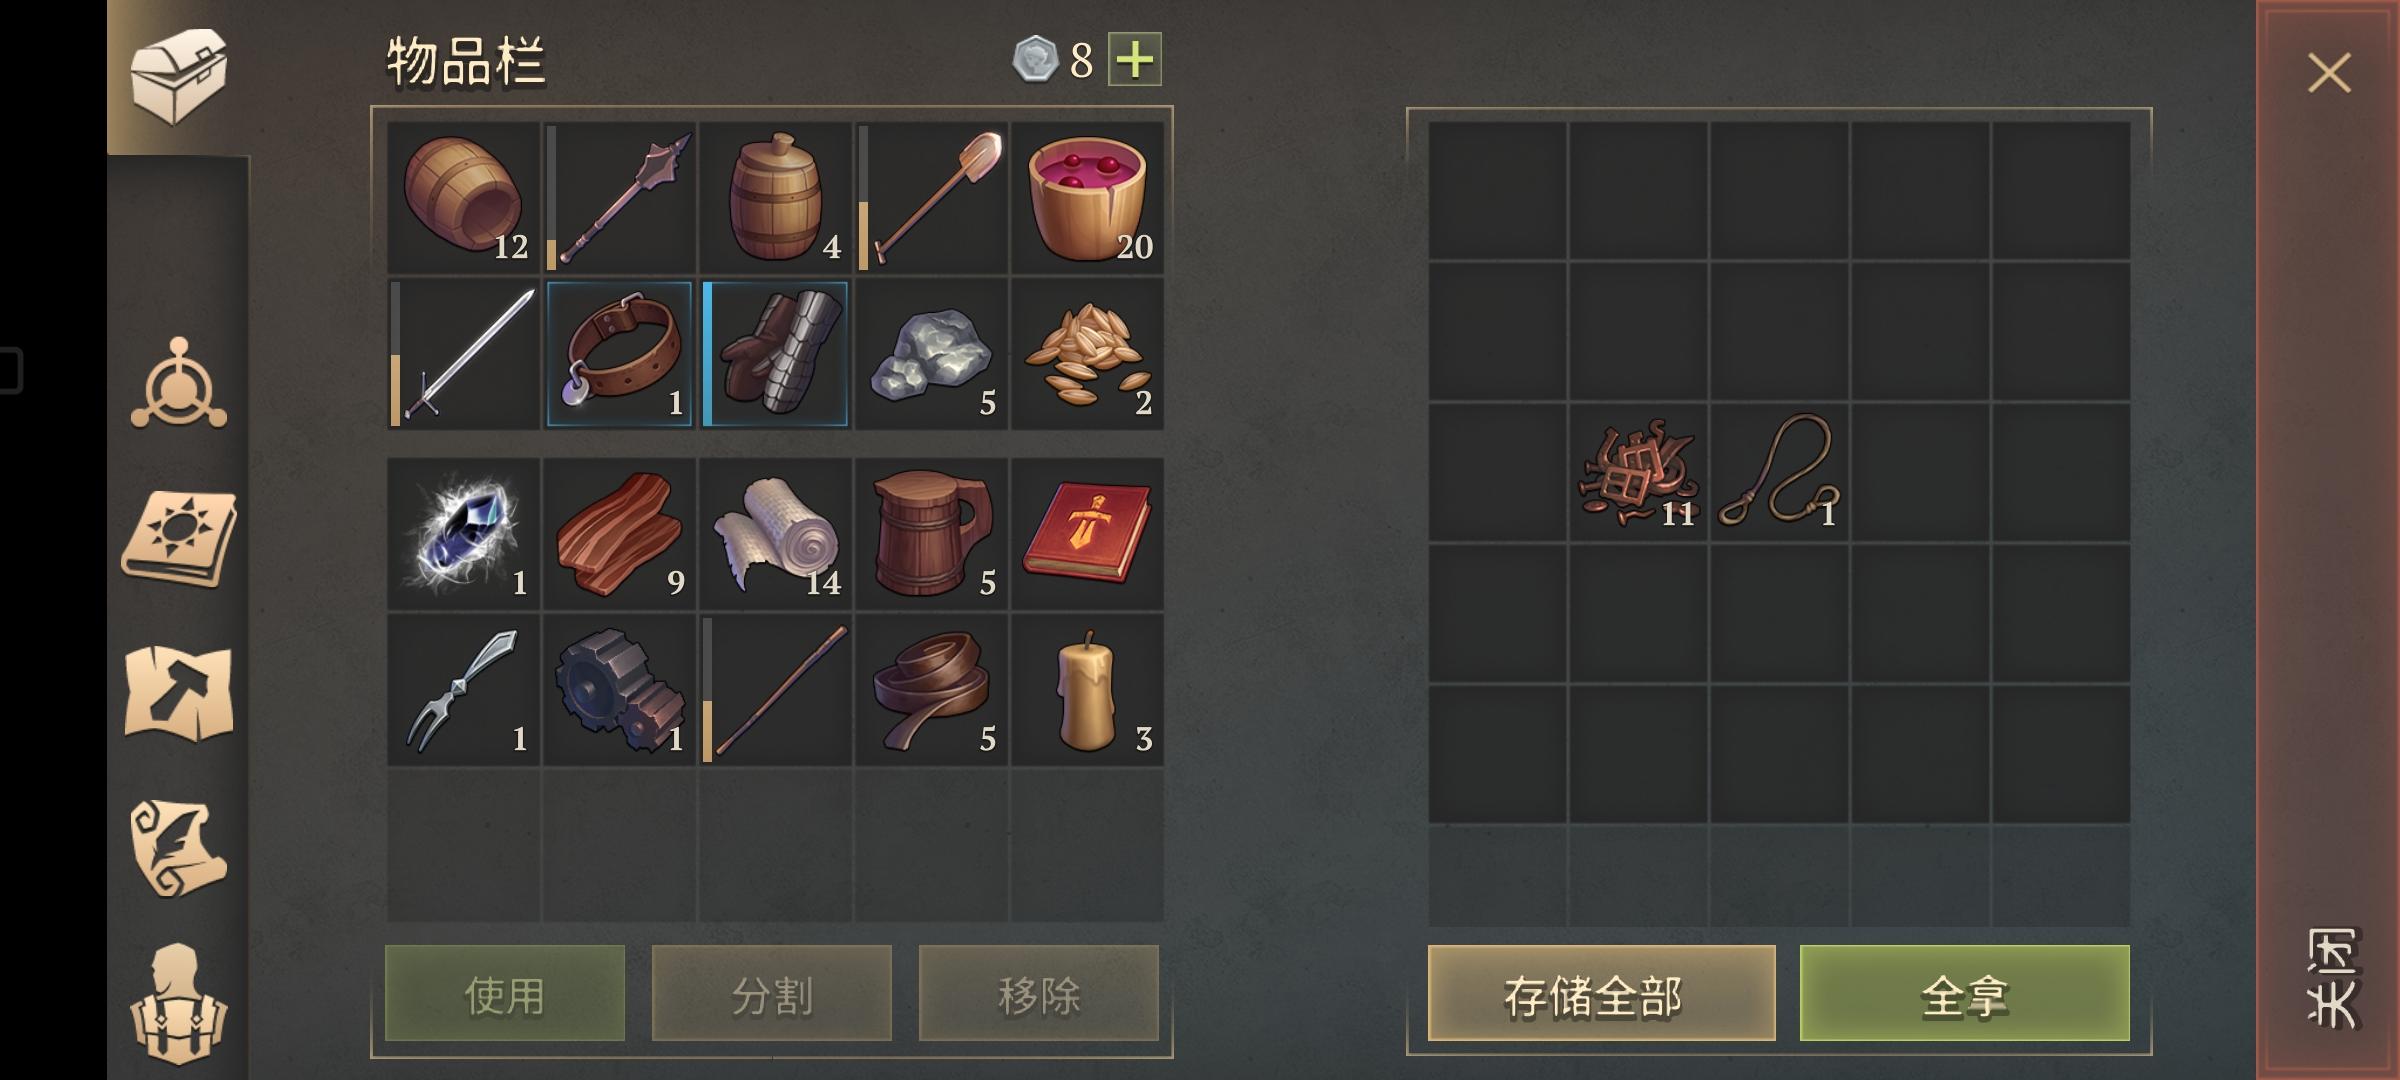
Task: Select the berry bucket with 20
Action: click(1088, 197)
